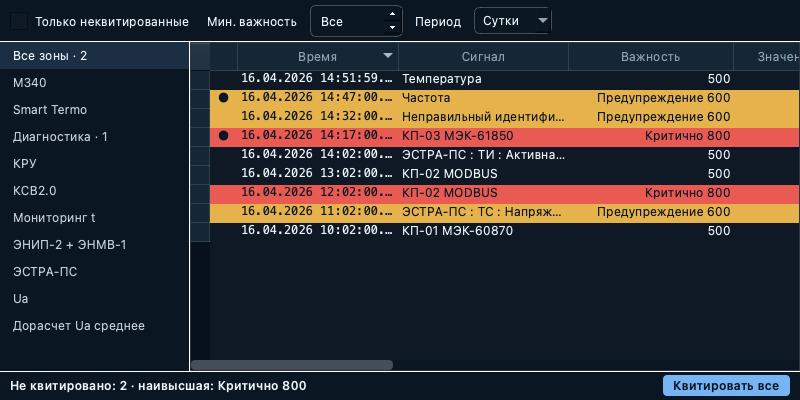Click the time cell 16.04.2026 14:17:00

[317, 136]
